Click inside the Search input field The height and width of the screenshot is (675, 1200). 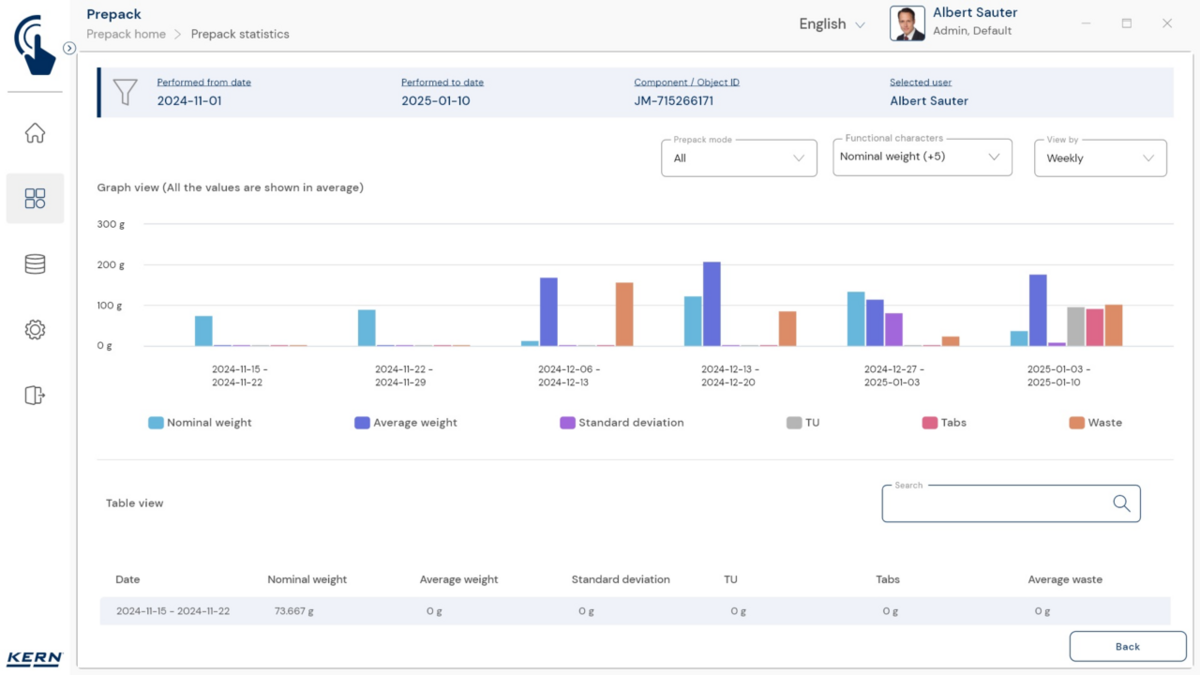coord(995,504)
